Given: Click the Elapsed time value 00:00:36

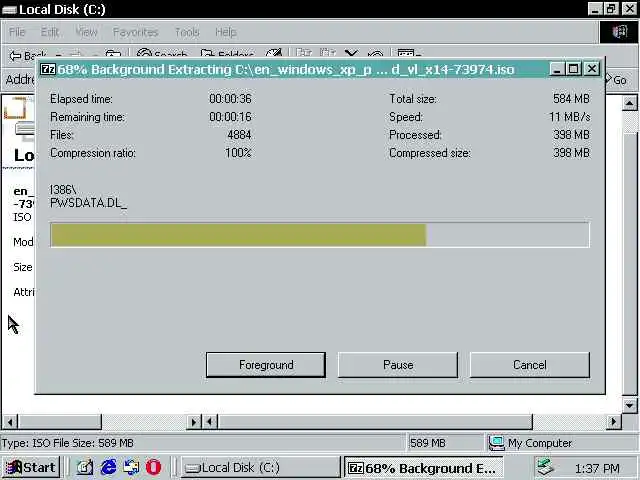Looking at the screenshot, I should tap(230, 99).
